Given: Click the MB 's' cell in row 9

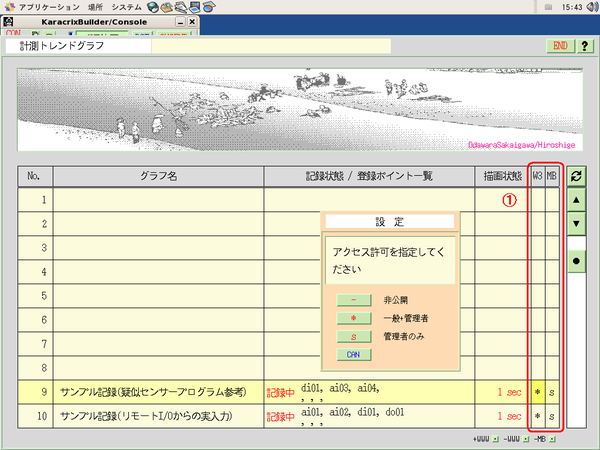Looking at the screenshot, I should [552, 392].
